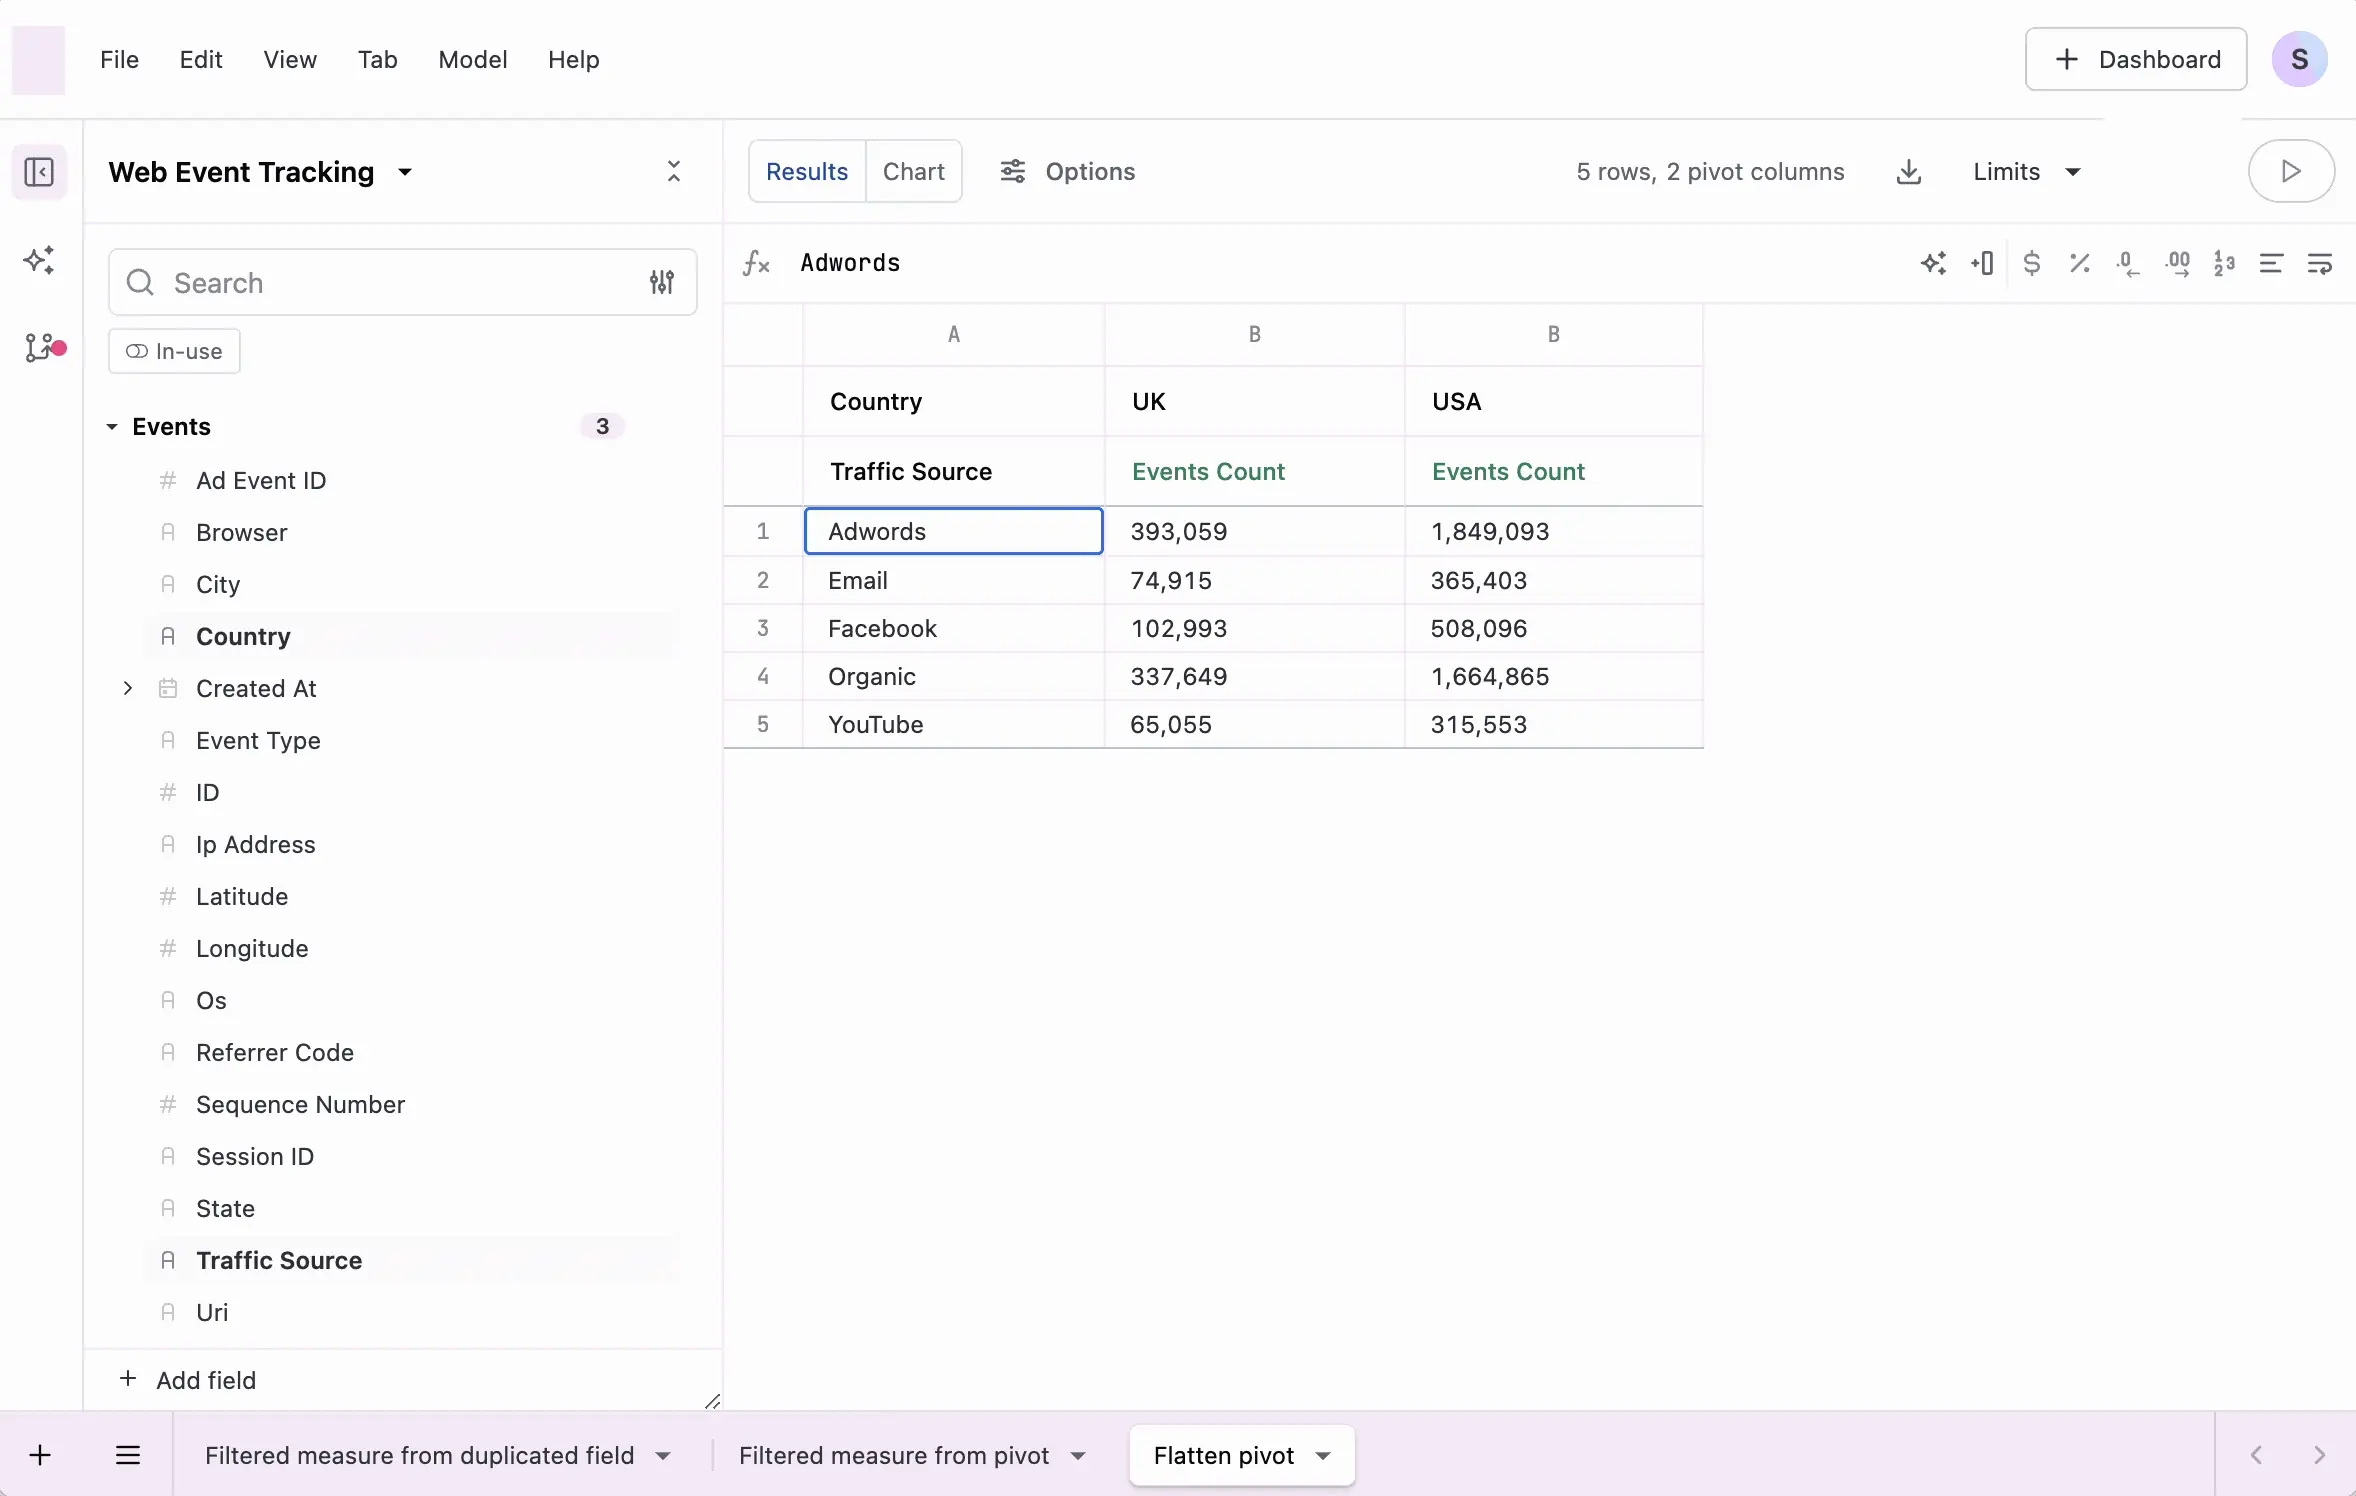Click the UK pivot column header
This screenshot has height=1496, width=2356.
coord(1254,401)
